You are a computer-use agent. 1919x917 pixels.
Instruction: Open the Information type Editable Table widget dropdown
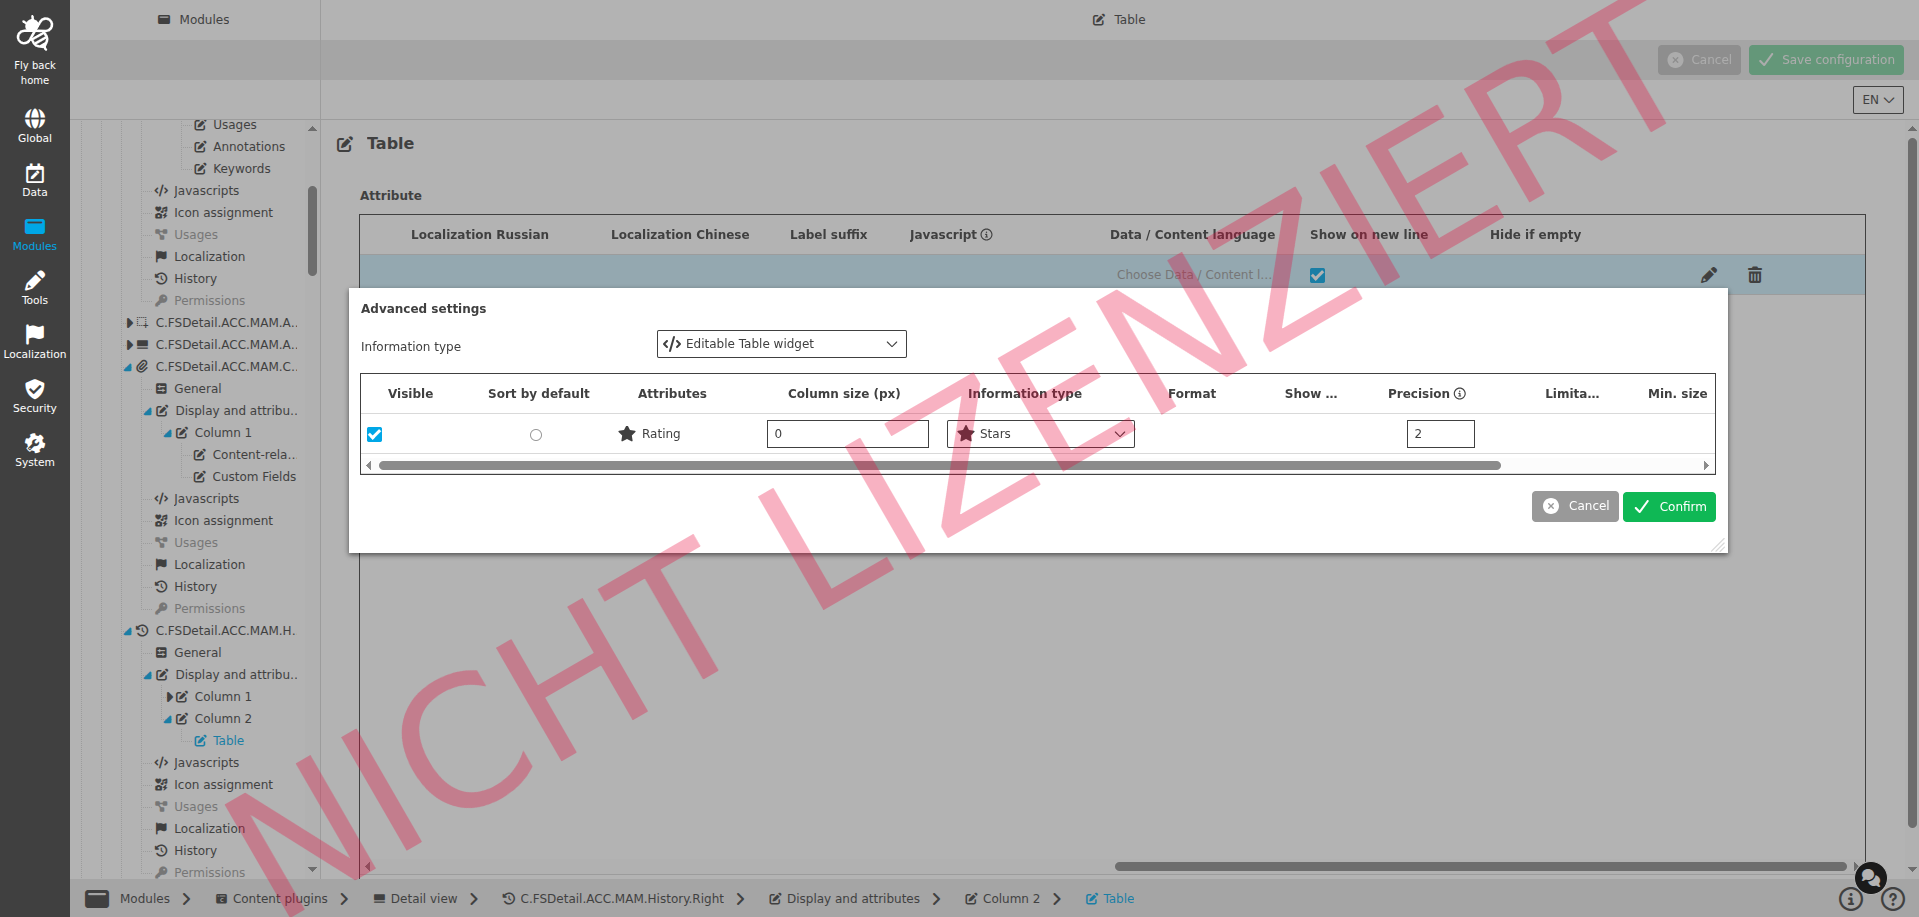[x=782, y=344]
